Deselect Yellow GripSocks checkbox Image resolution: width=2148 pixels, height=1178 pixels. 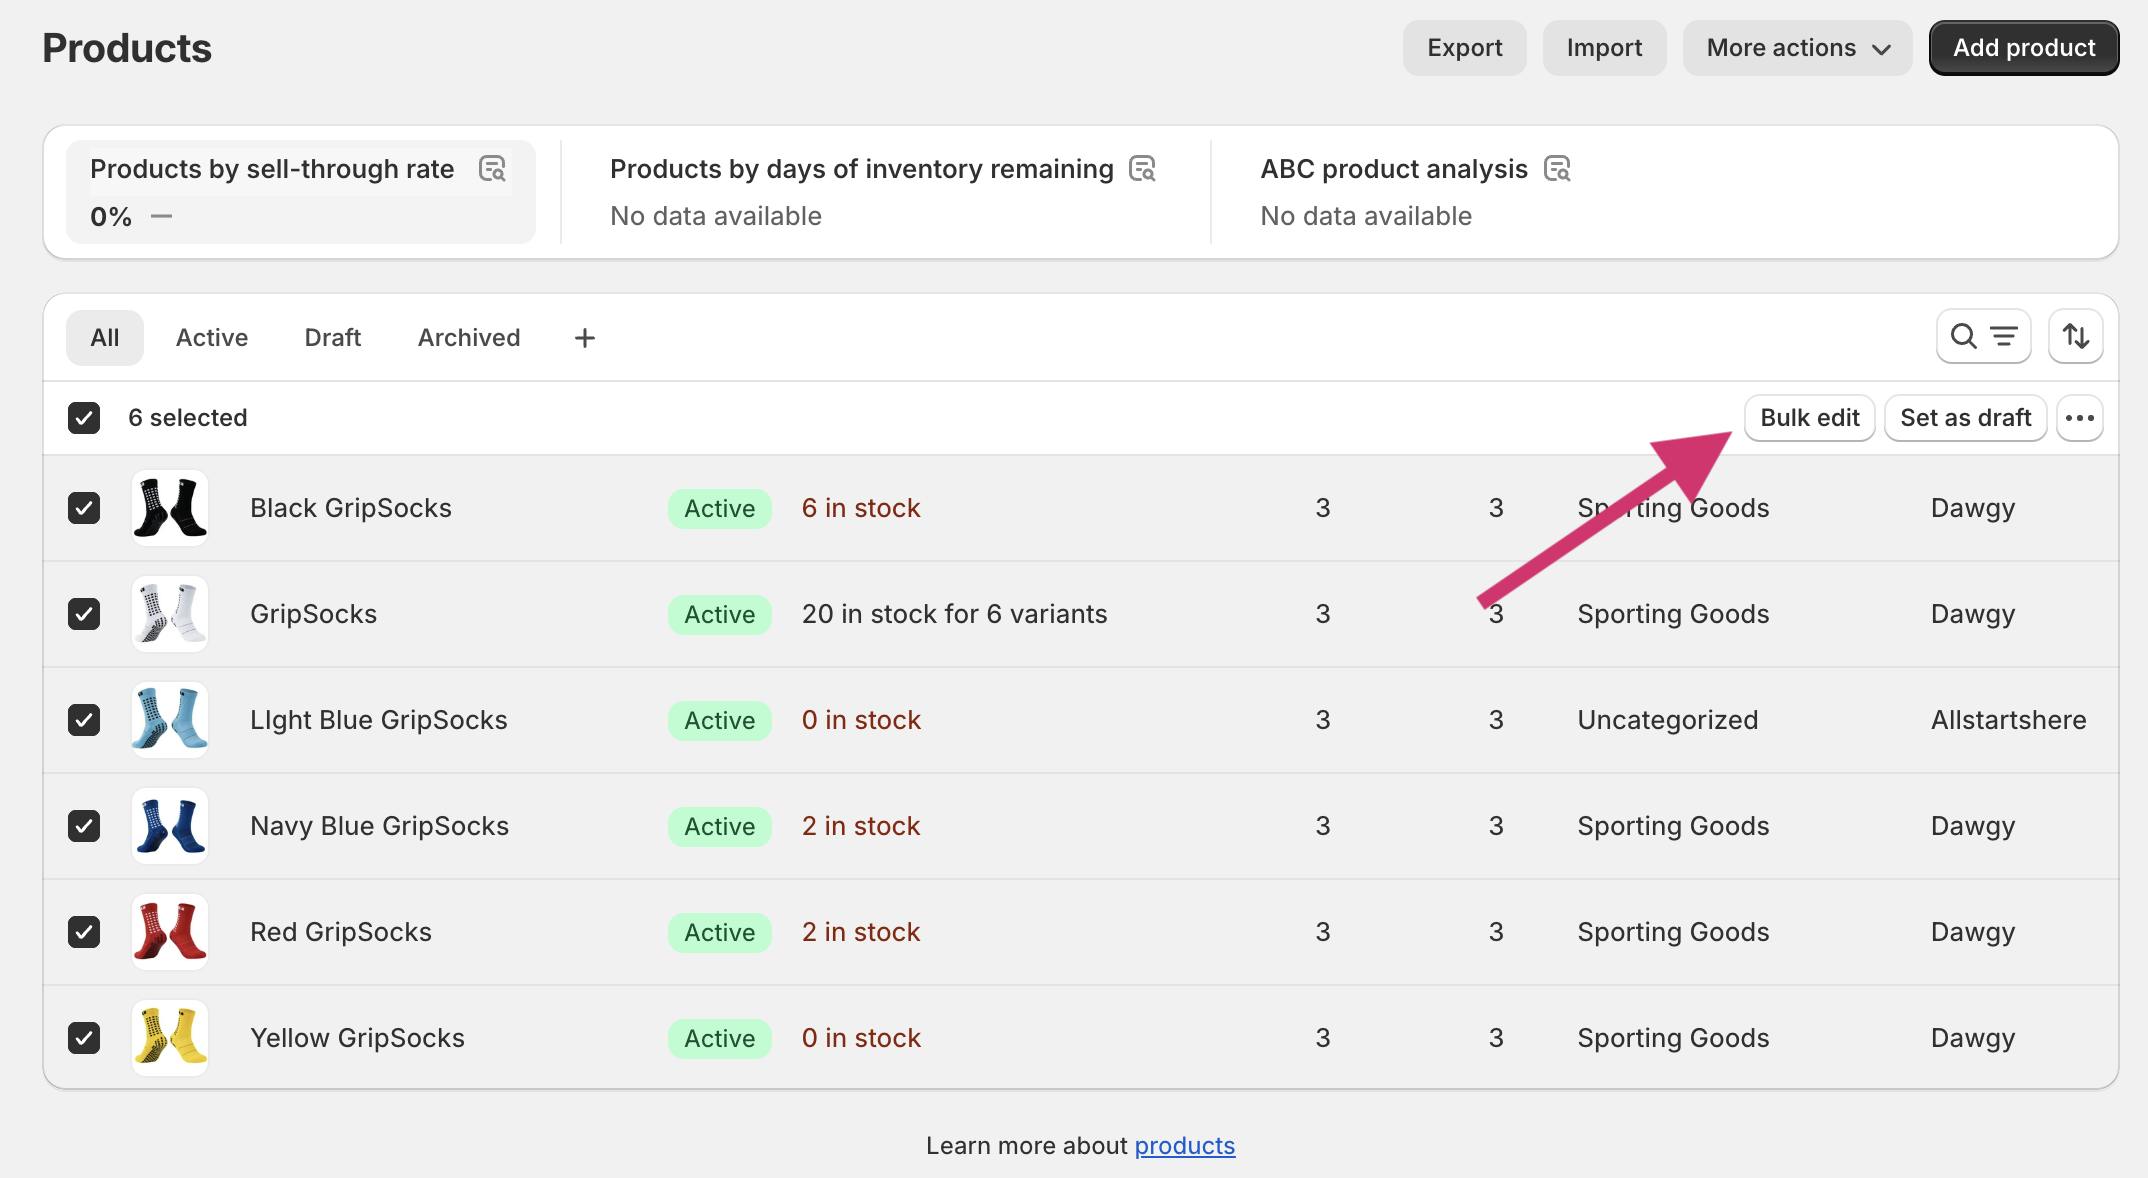pos(84,1038)
